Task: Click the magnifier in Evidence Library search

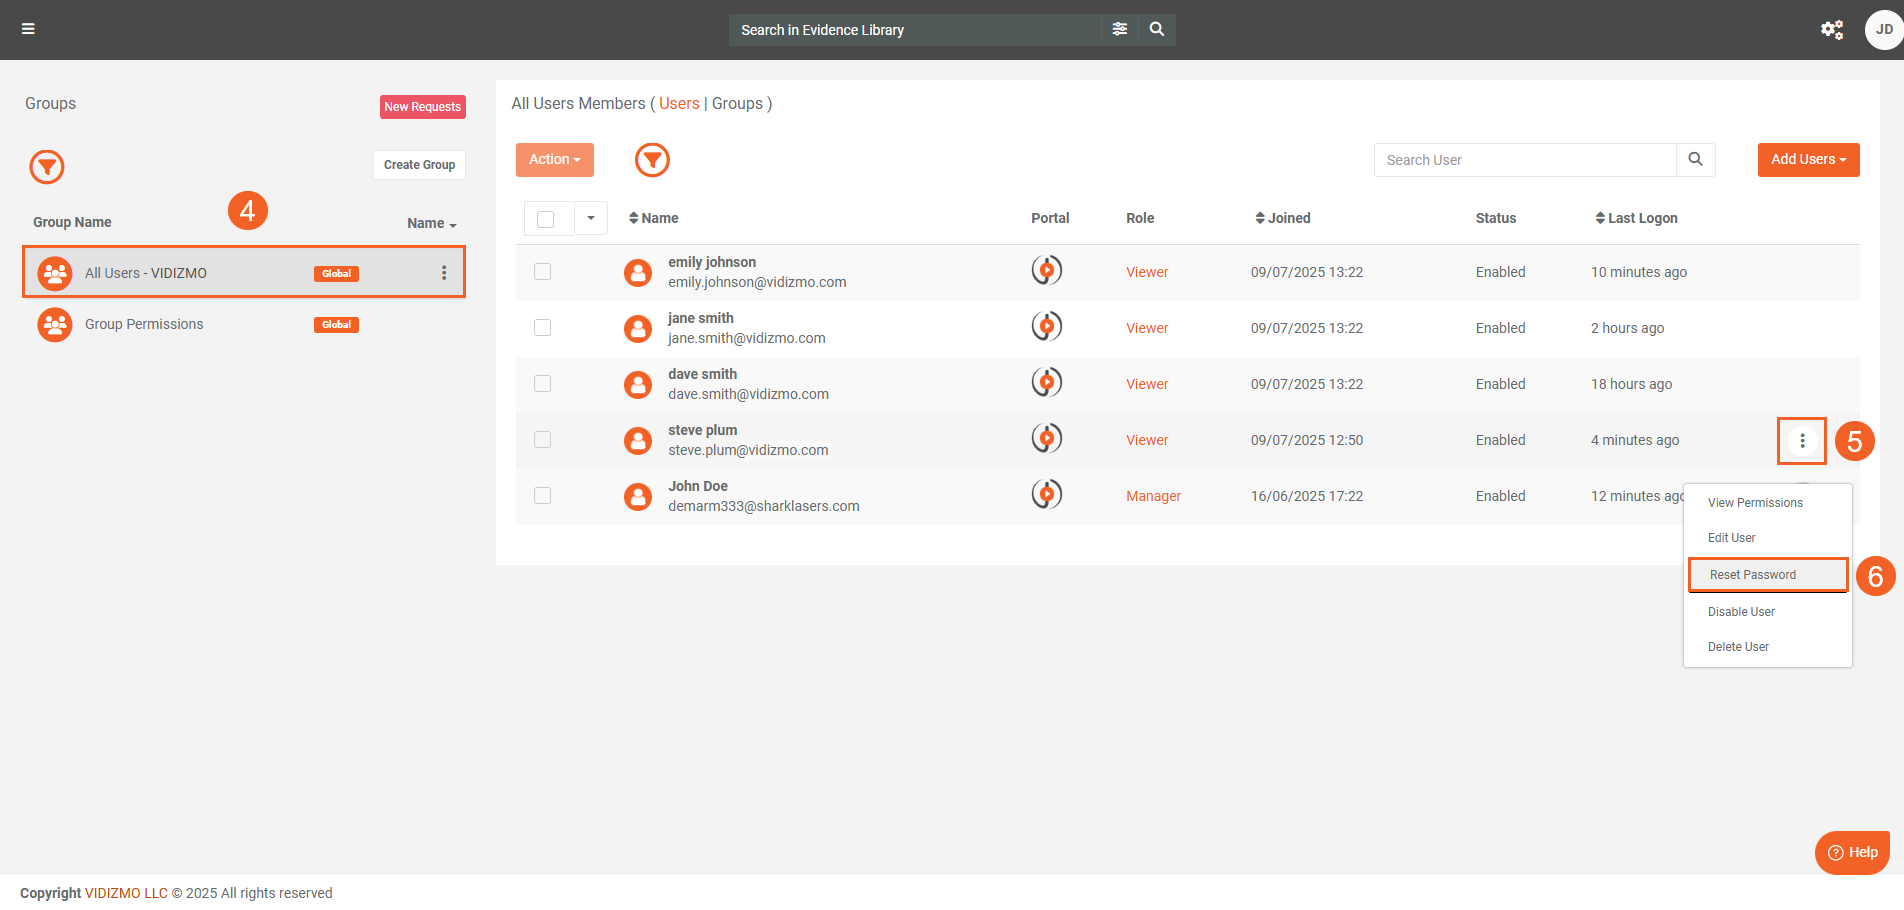Action: [x=1157, y=30]
